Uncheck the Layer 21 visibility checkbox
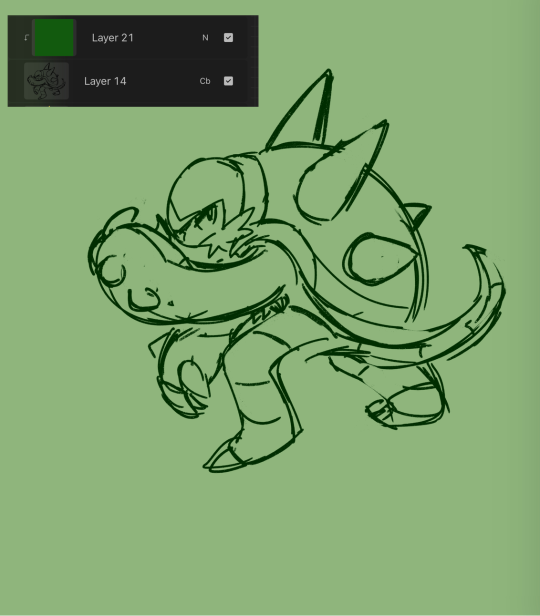540x616 pixels. click(228, 38)
